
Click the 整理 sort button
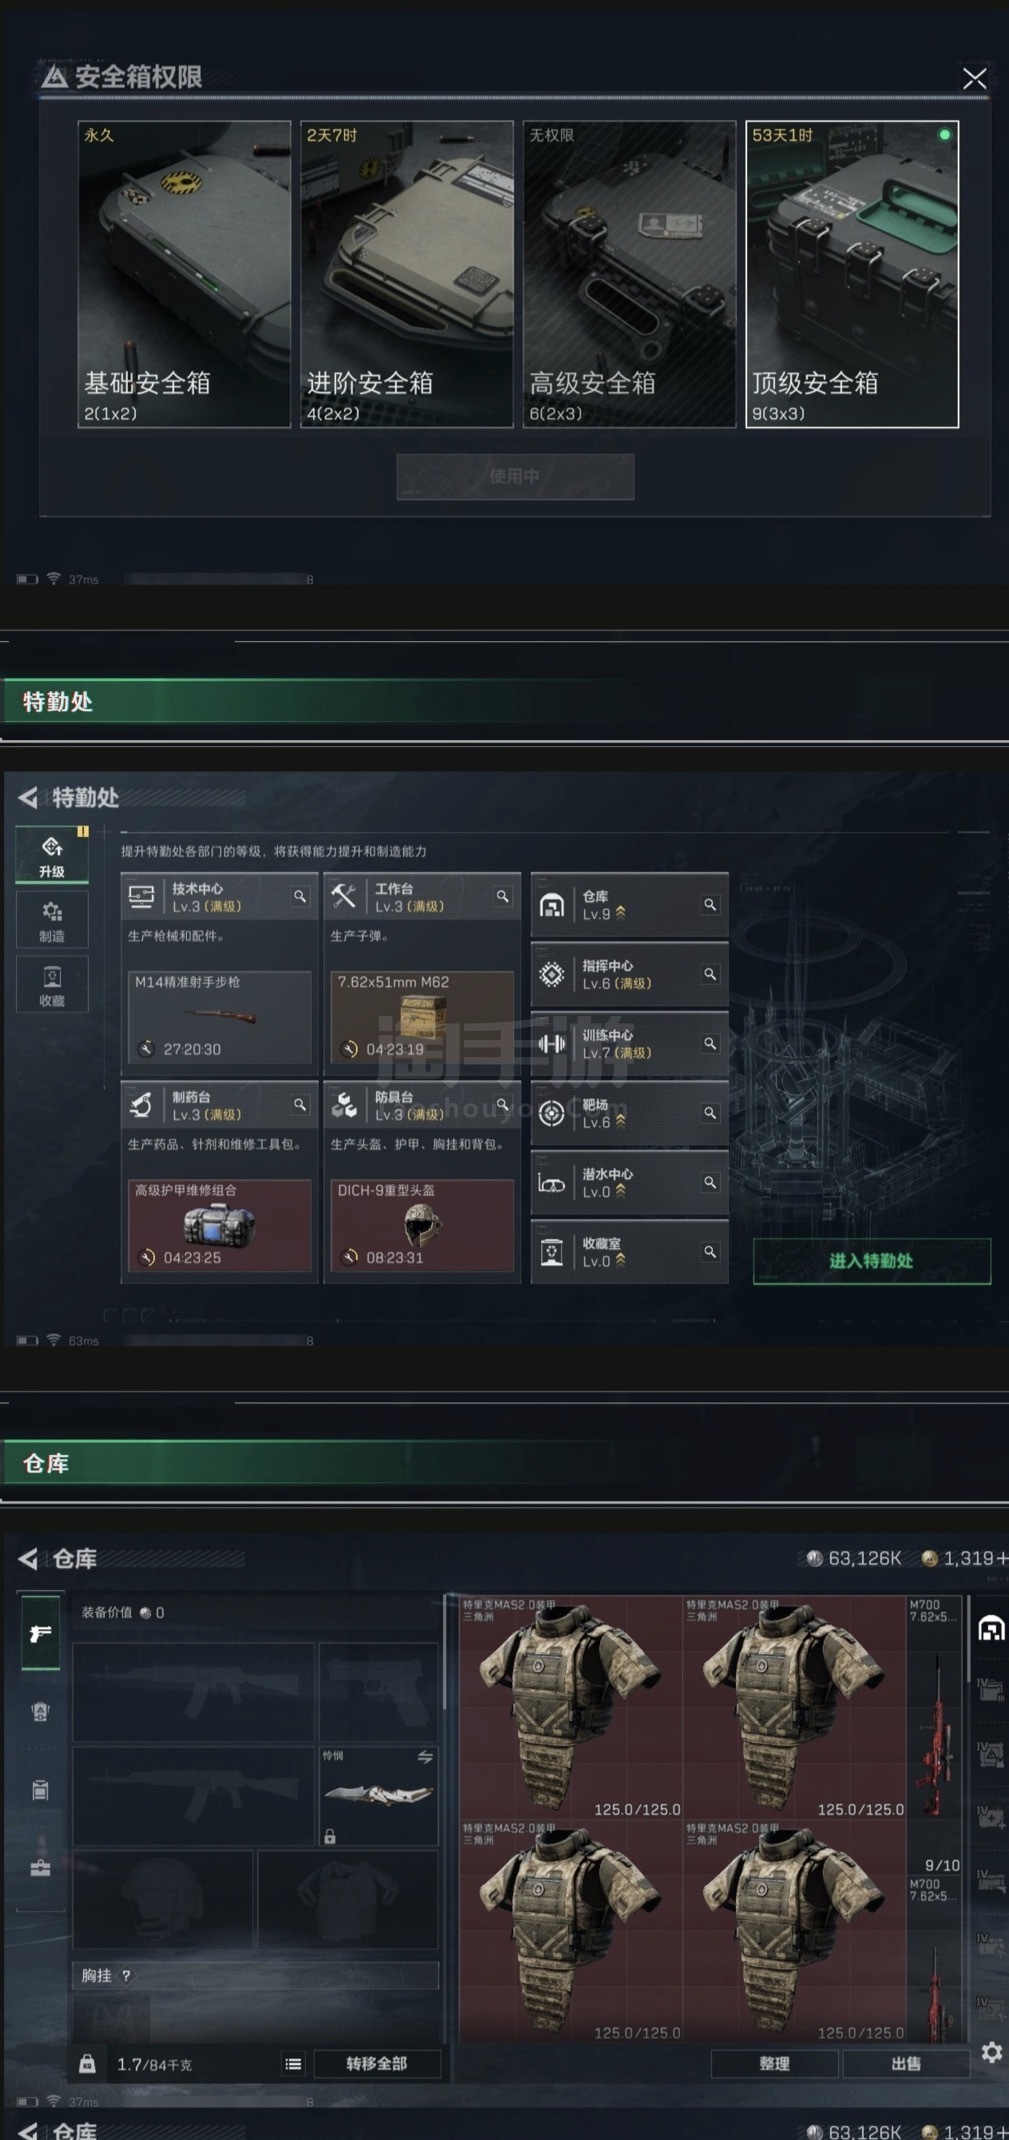[774, 2063]
